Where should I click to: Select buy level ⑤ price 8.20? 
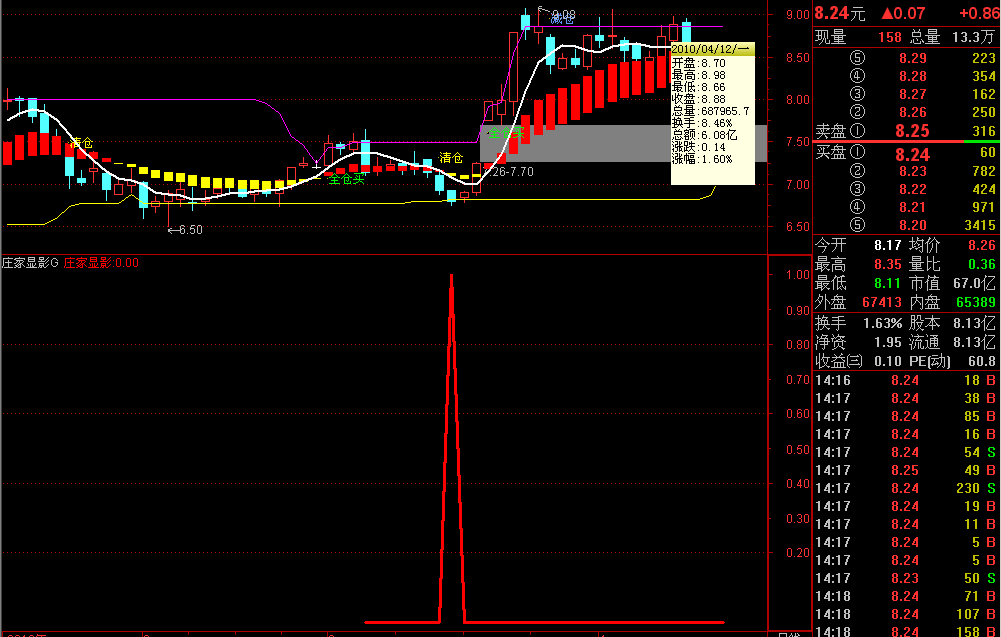(x=912, y=225)
